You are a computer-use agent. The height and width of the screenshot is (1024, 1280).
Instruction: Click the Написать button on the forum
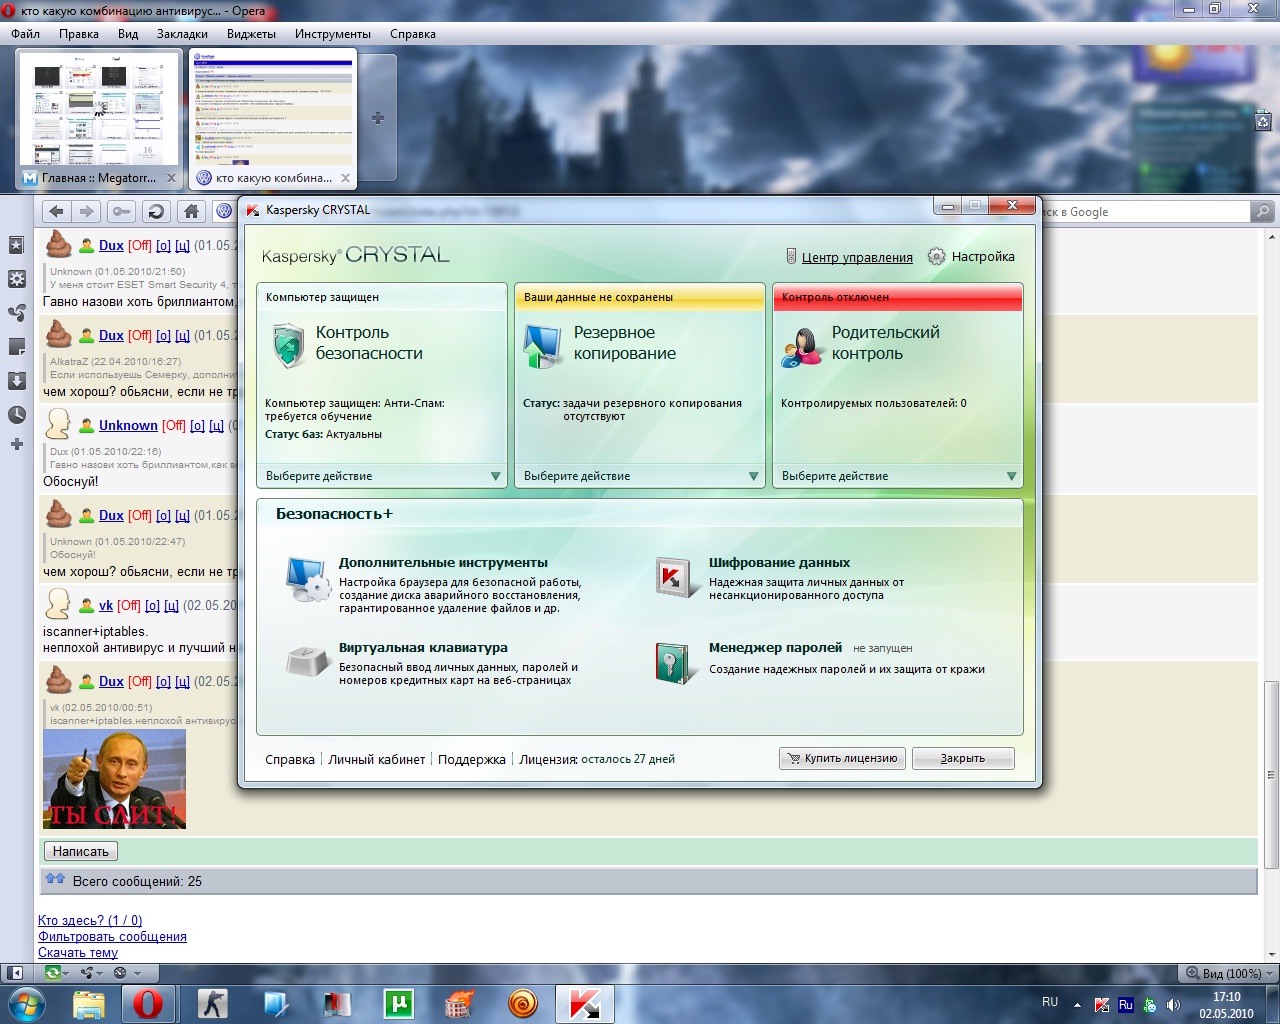click(81, 851)
